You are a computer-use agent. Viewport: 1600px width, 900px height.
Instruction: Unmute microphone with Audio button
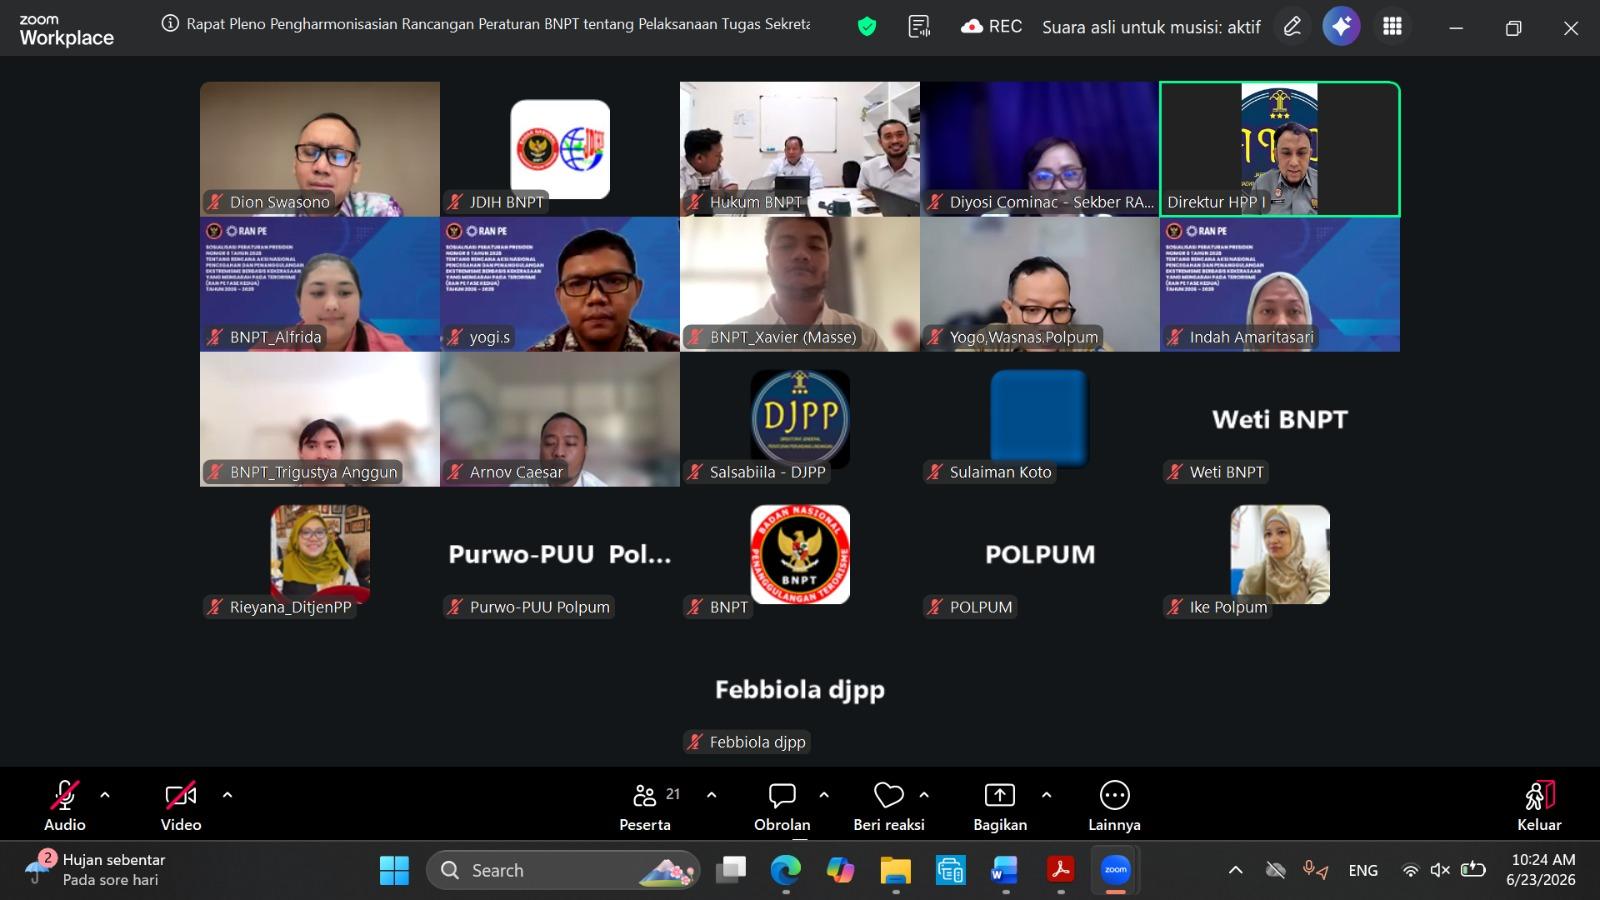click(65, 805)
